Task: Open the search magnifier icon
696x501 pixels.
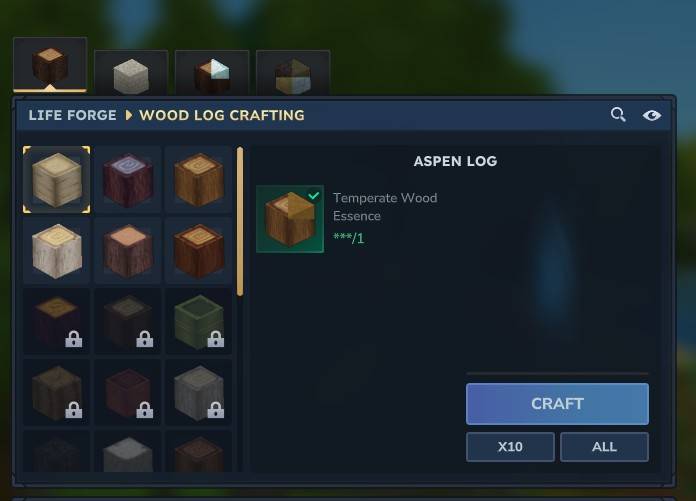Action: pos(618,115)
